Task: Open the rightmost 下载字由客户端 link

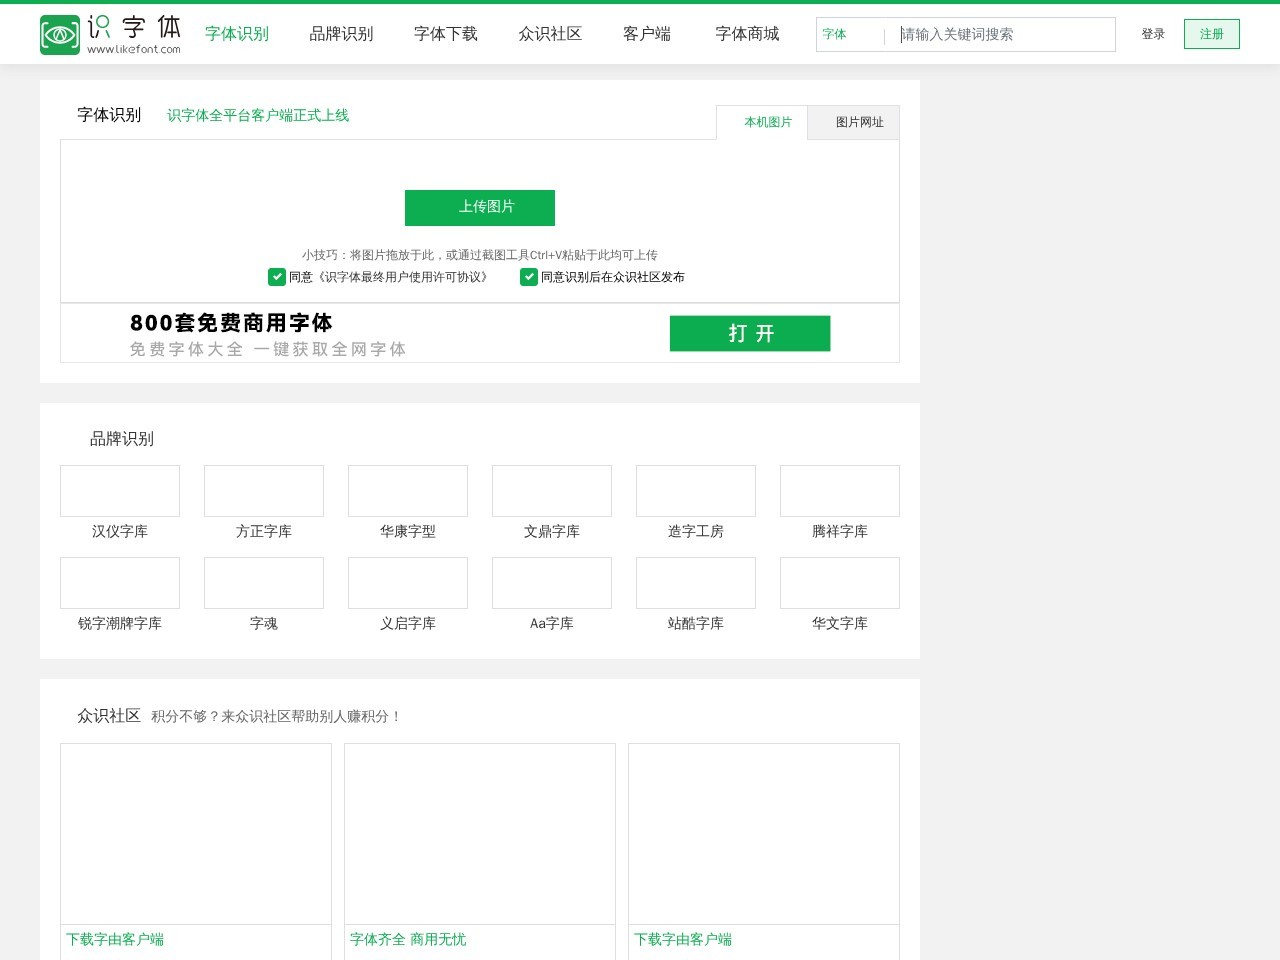Action: (683, 940)
